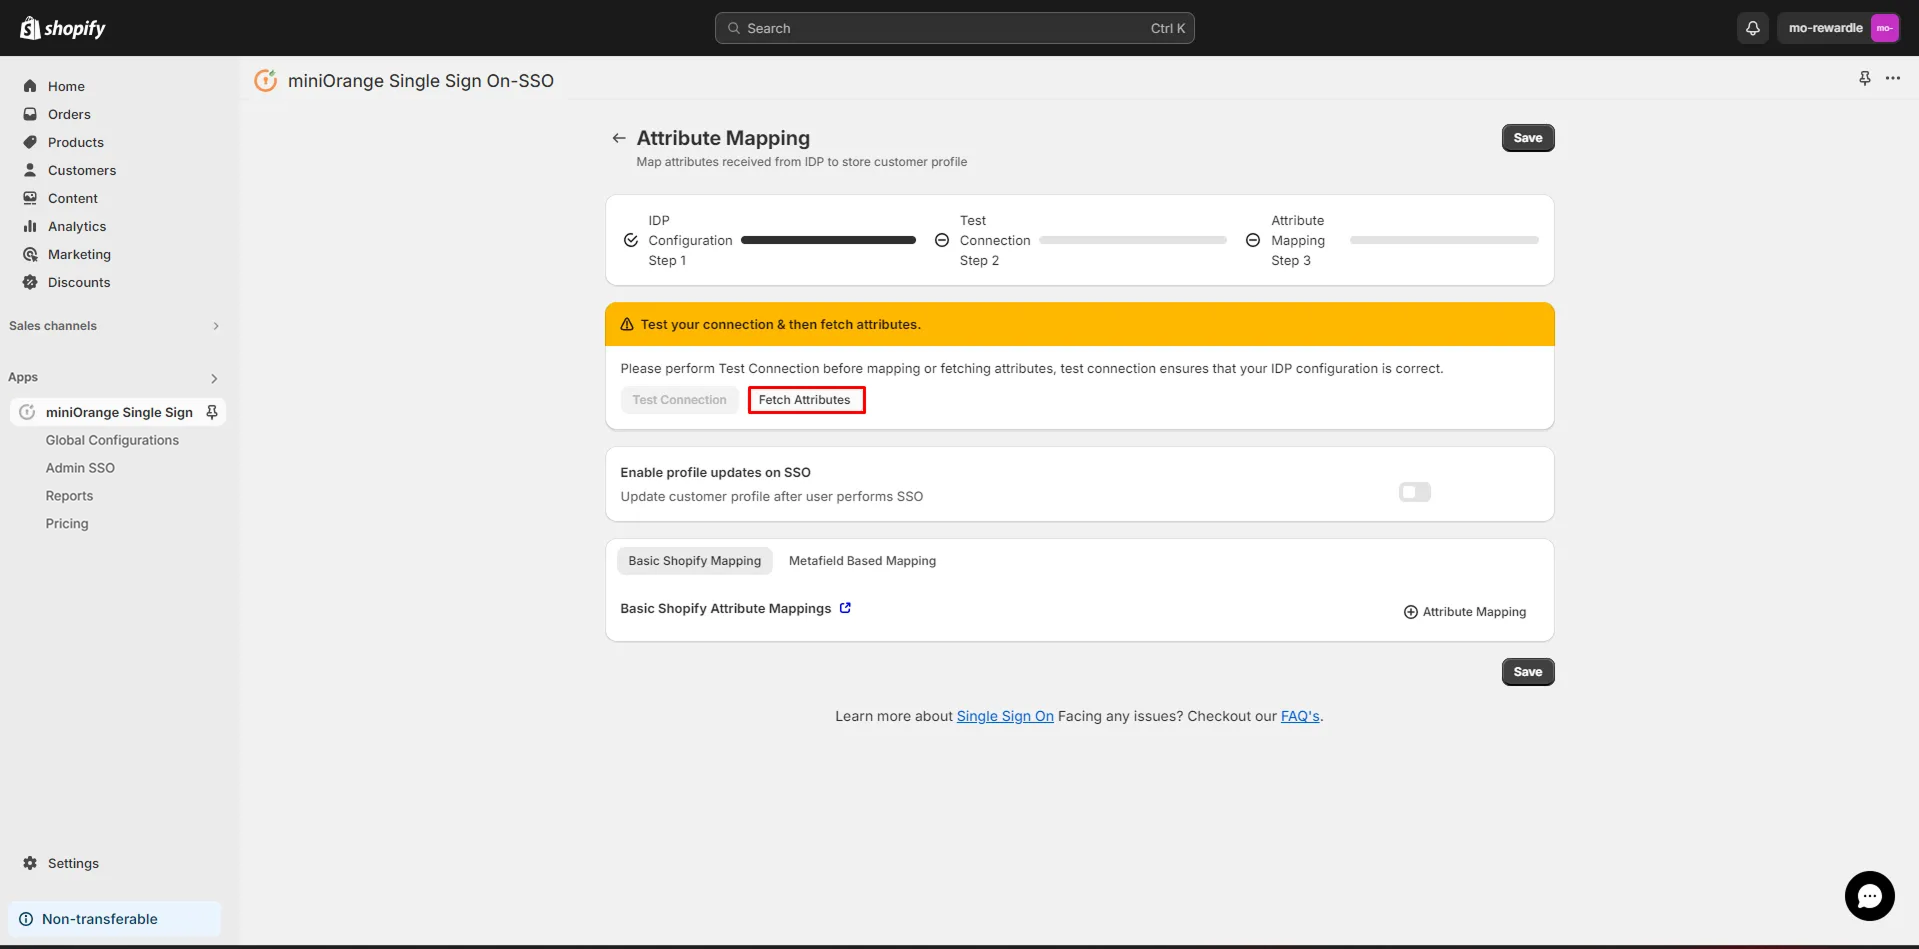Click the IDP Configuration Step 1 progress bar
Image resolution: width=1919 pixels, height=949 pixels.
click(x=827, y=239)
